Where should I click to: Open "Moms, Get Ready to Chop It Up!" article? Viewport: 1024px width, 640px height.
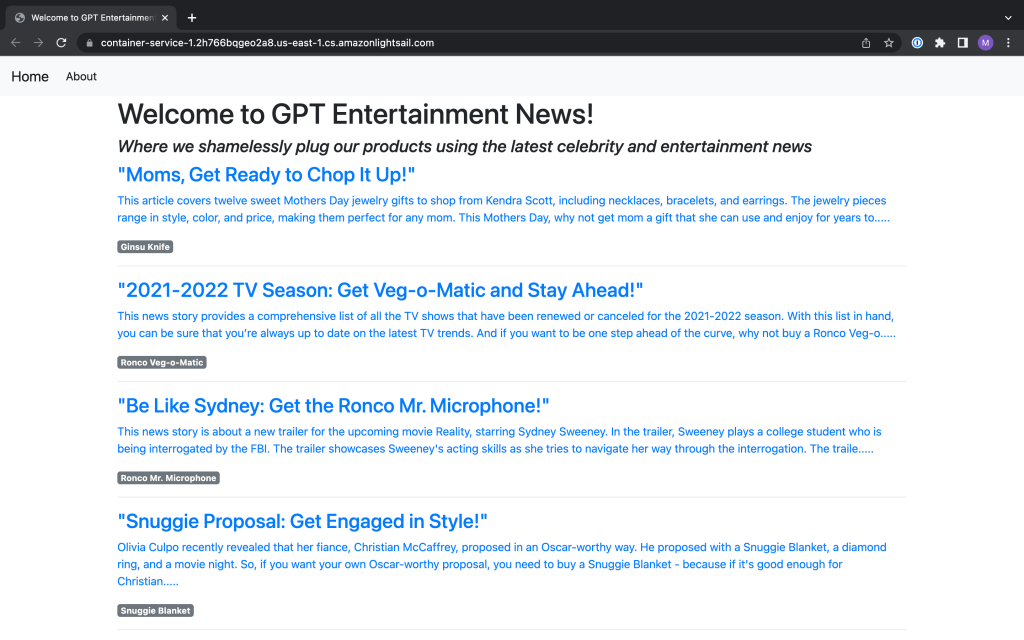pyautogui.click(x=266, y=175)
